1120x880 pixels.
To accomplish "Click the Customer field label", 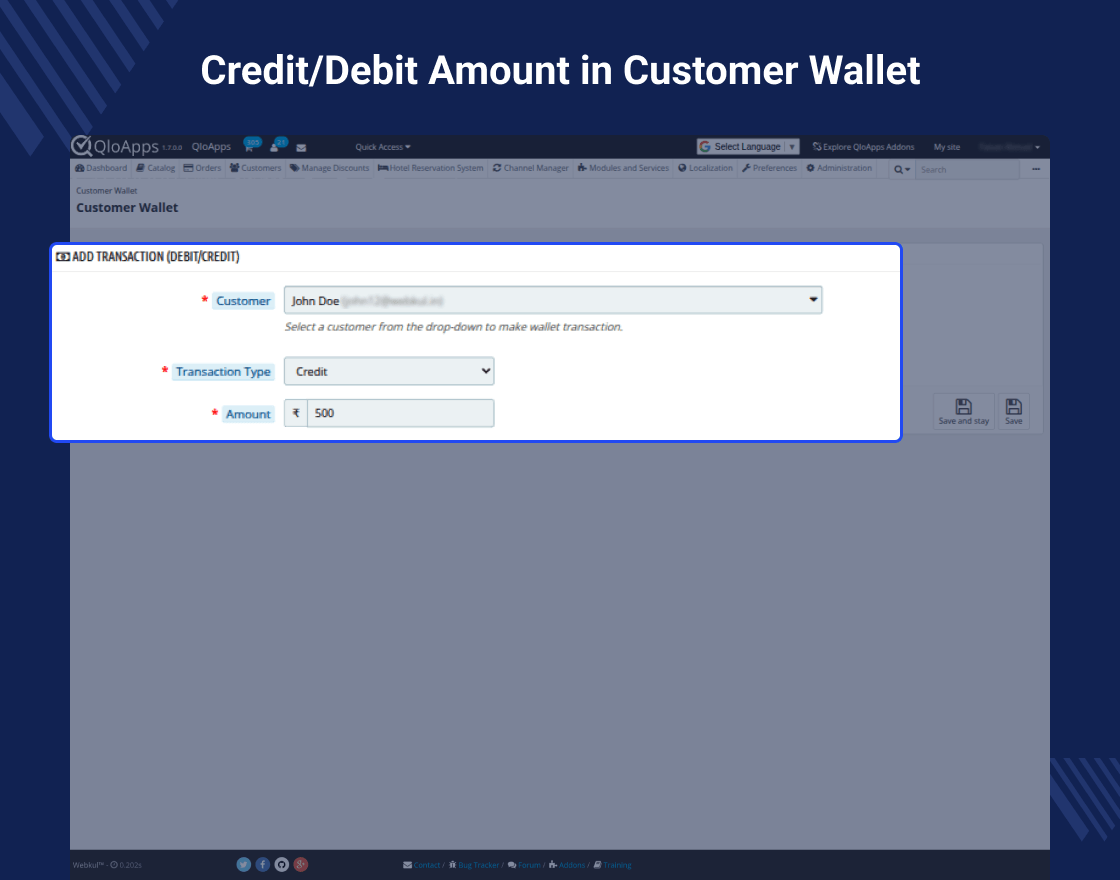I will point(243,301).
